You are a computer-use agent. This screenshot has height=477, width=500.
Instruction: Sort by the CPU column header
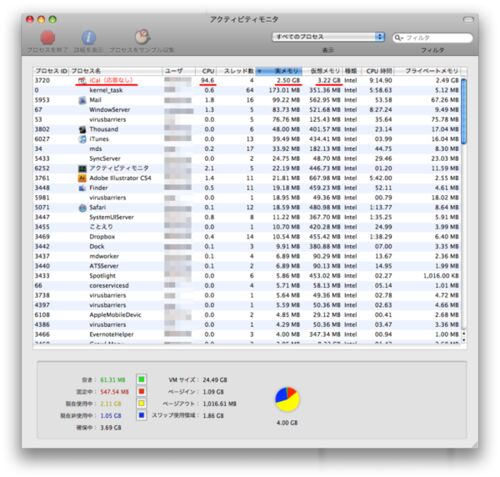[x=206, y=71]
